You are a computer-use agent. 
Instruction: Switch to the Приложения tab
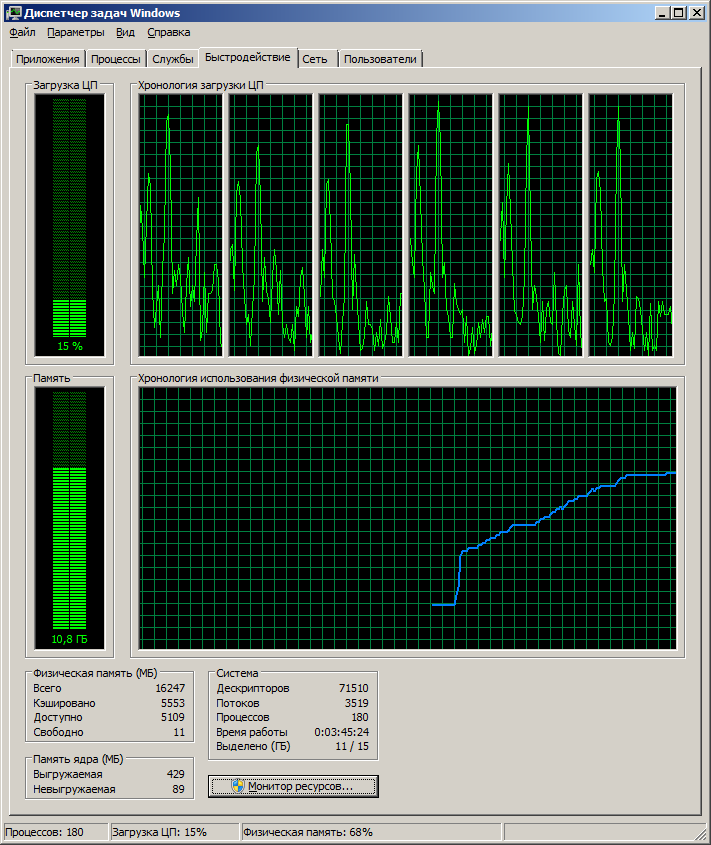coord(47,59)
